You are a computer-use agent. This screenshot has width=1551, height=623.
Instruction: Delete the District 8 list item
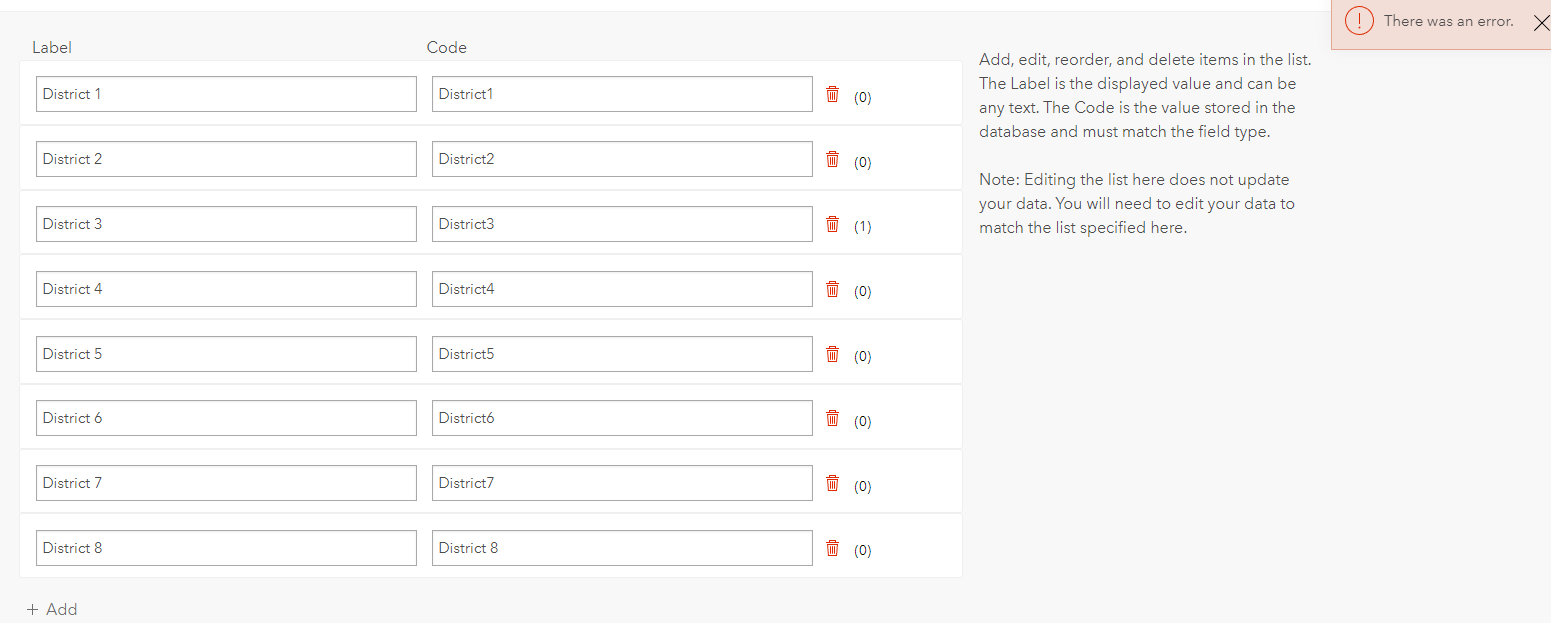click(832, 548)
